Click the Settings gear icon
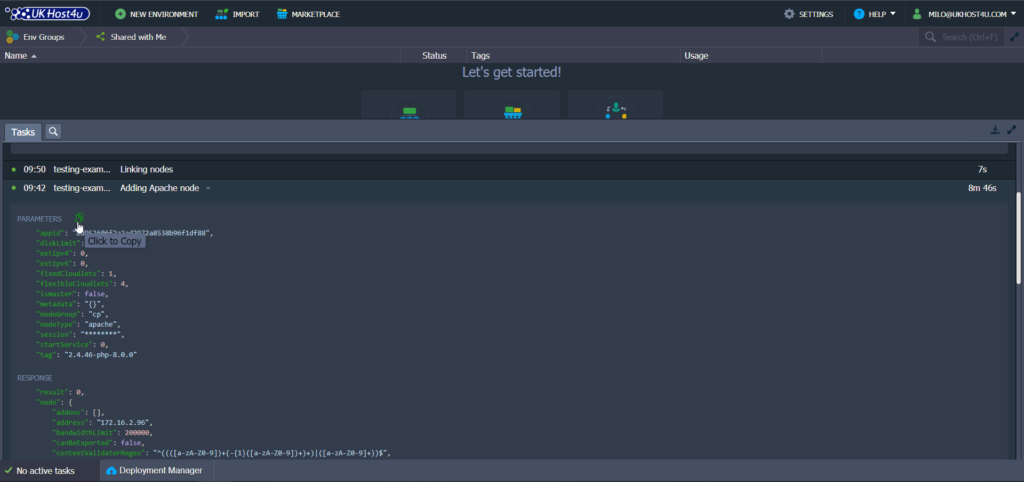Screen dimensions: 1024x482 click(790, 14)
